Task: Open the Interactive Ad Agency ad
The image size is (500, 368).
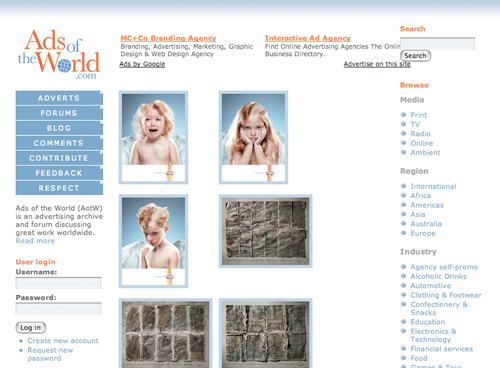Action: (308, 38)
